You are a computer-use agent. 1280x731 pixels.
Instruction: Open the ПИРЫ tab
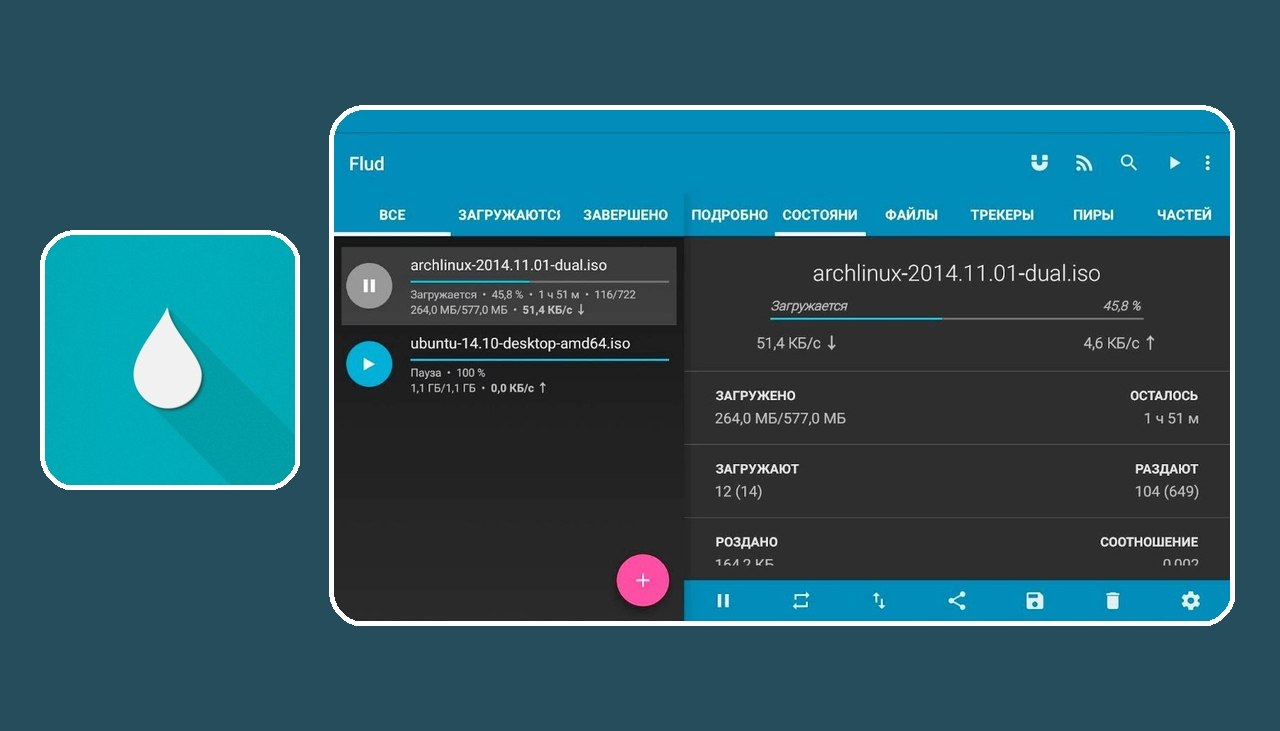[x=1093, y=215]
